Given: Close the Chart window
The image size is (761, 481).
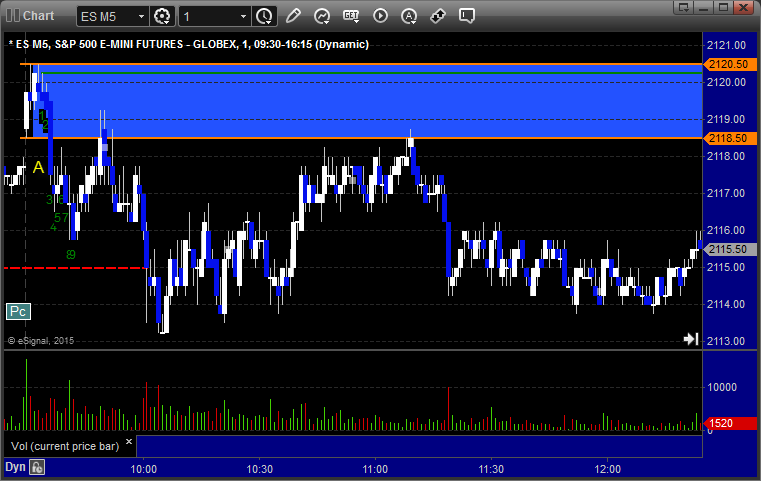Looking at the screenshot, I should click(743, 7).
